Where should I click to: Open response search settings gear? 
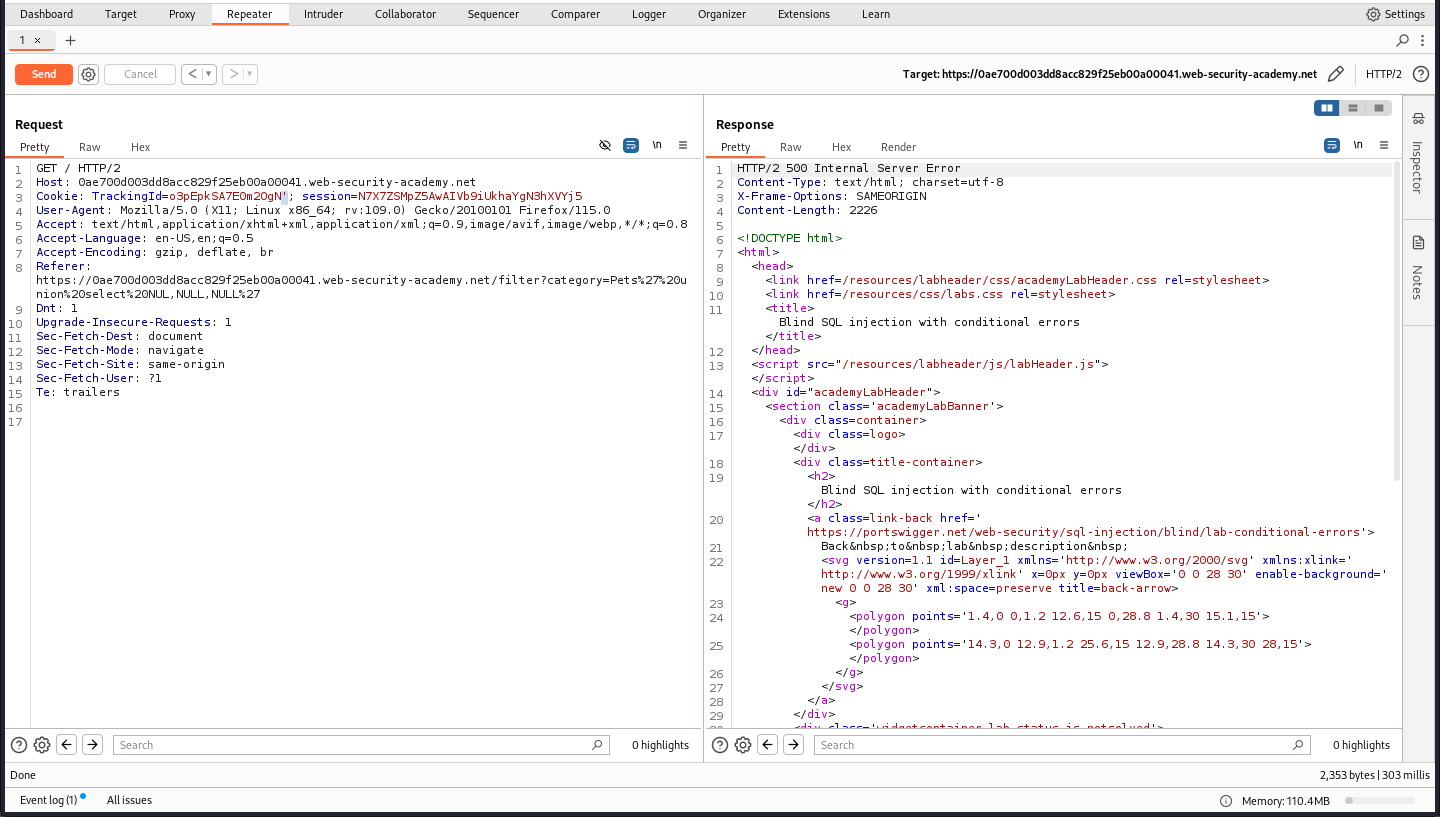[743, 745]
